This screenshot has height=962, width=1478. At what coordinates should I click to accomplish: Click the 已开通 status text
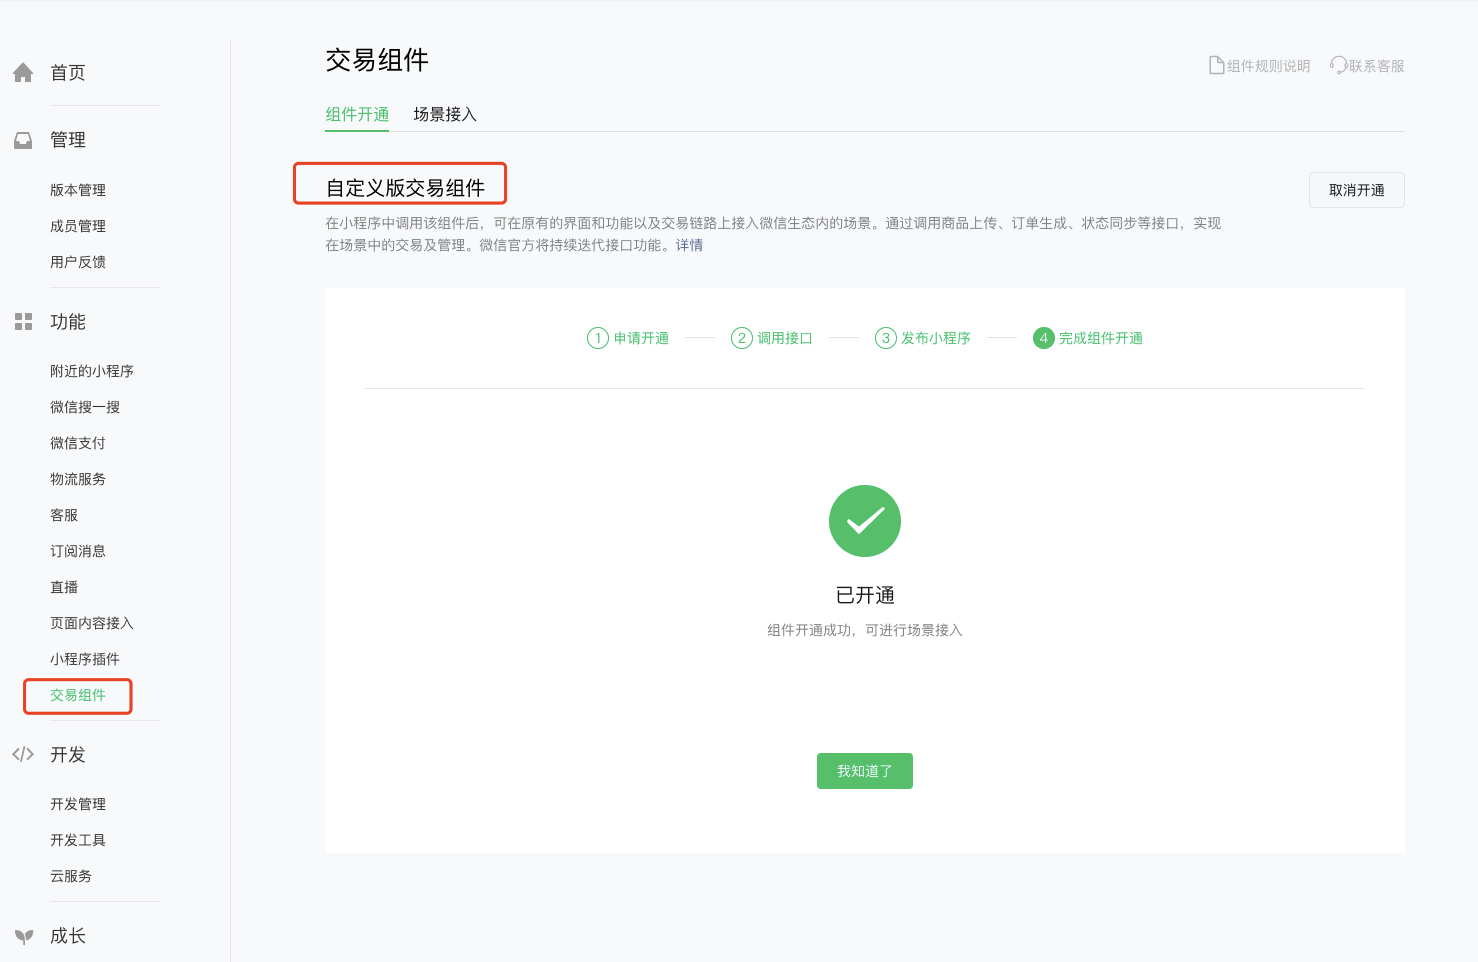pos(865,595)
